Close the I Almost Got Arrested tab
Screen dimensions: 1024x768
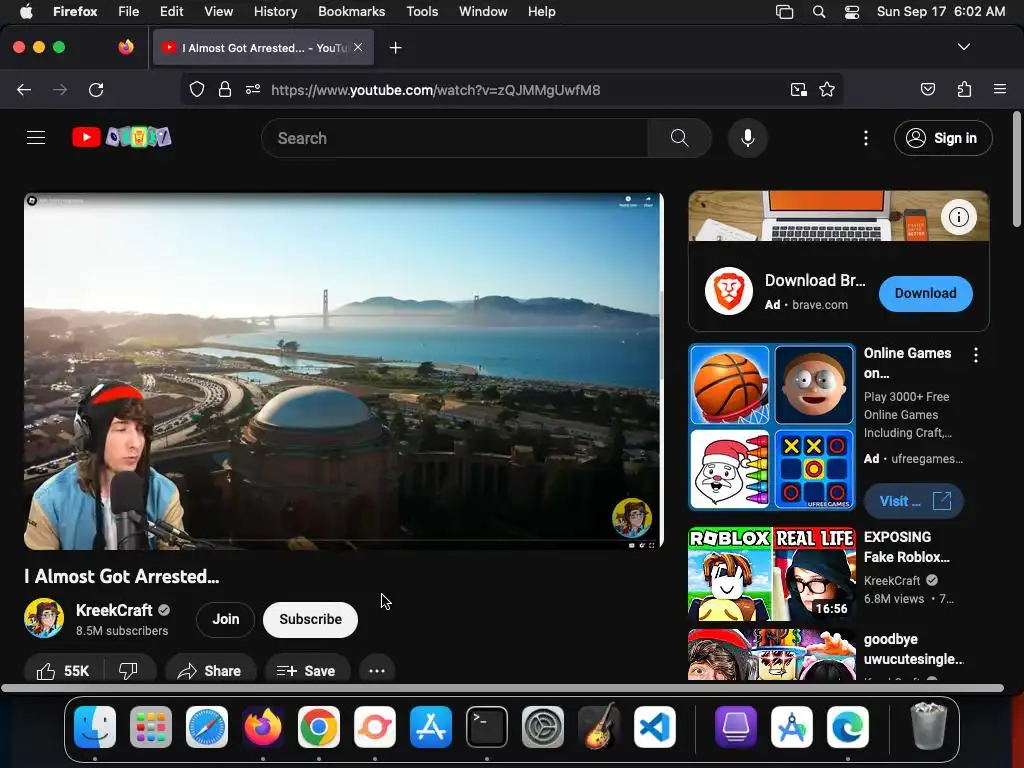358,47
